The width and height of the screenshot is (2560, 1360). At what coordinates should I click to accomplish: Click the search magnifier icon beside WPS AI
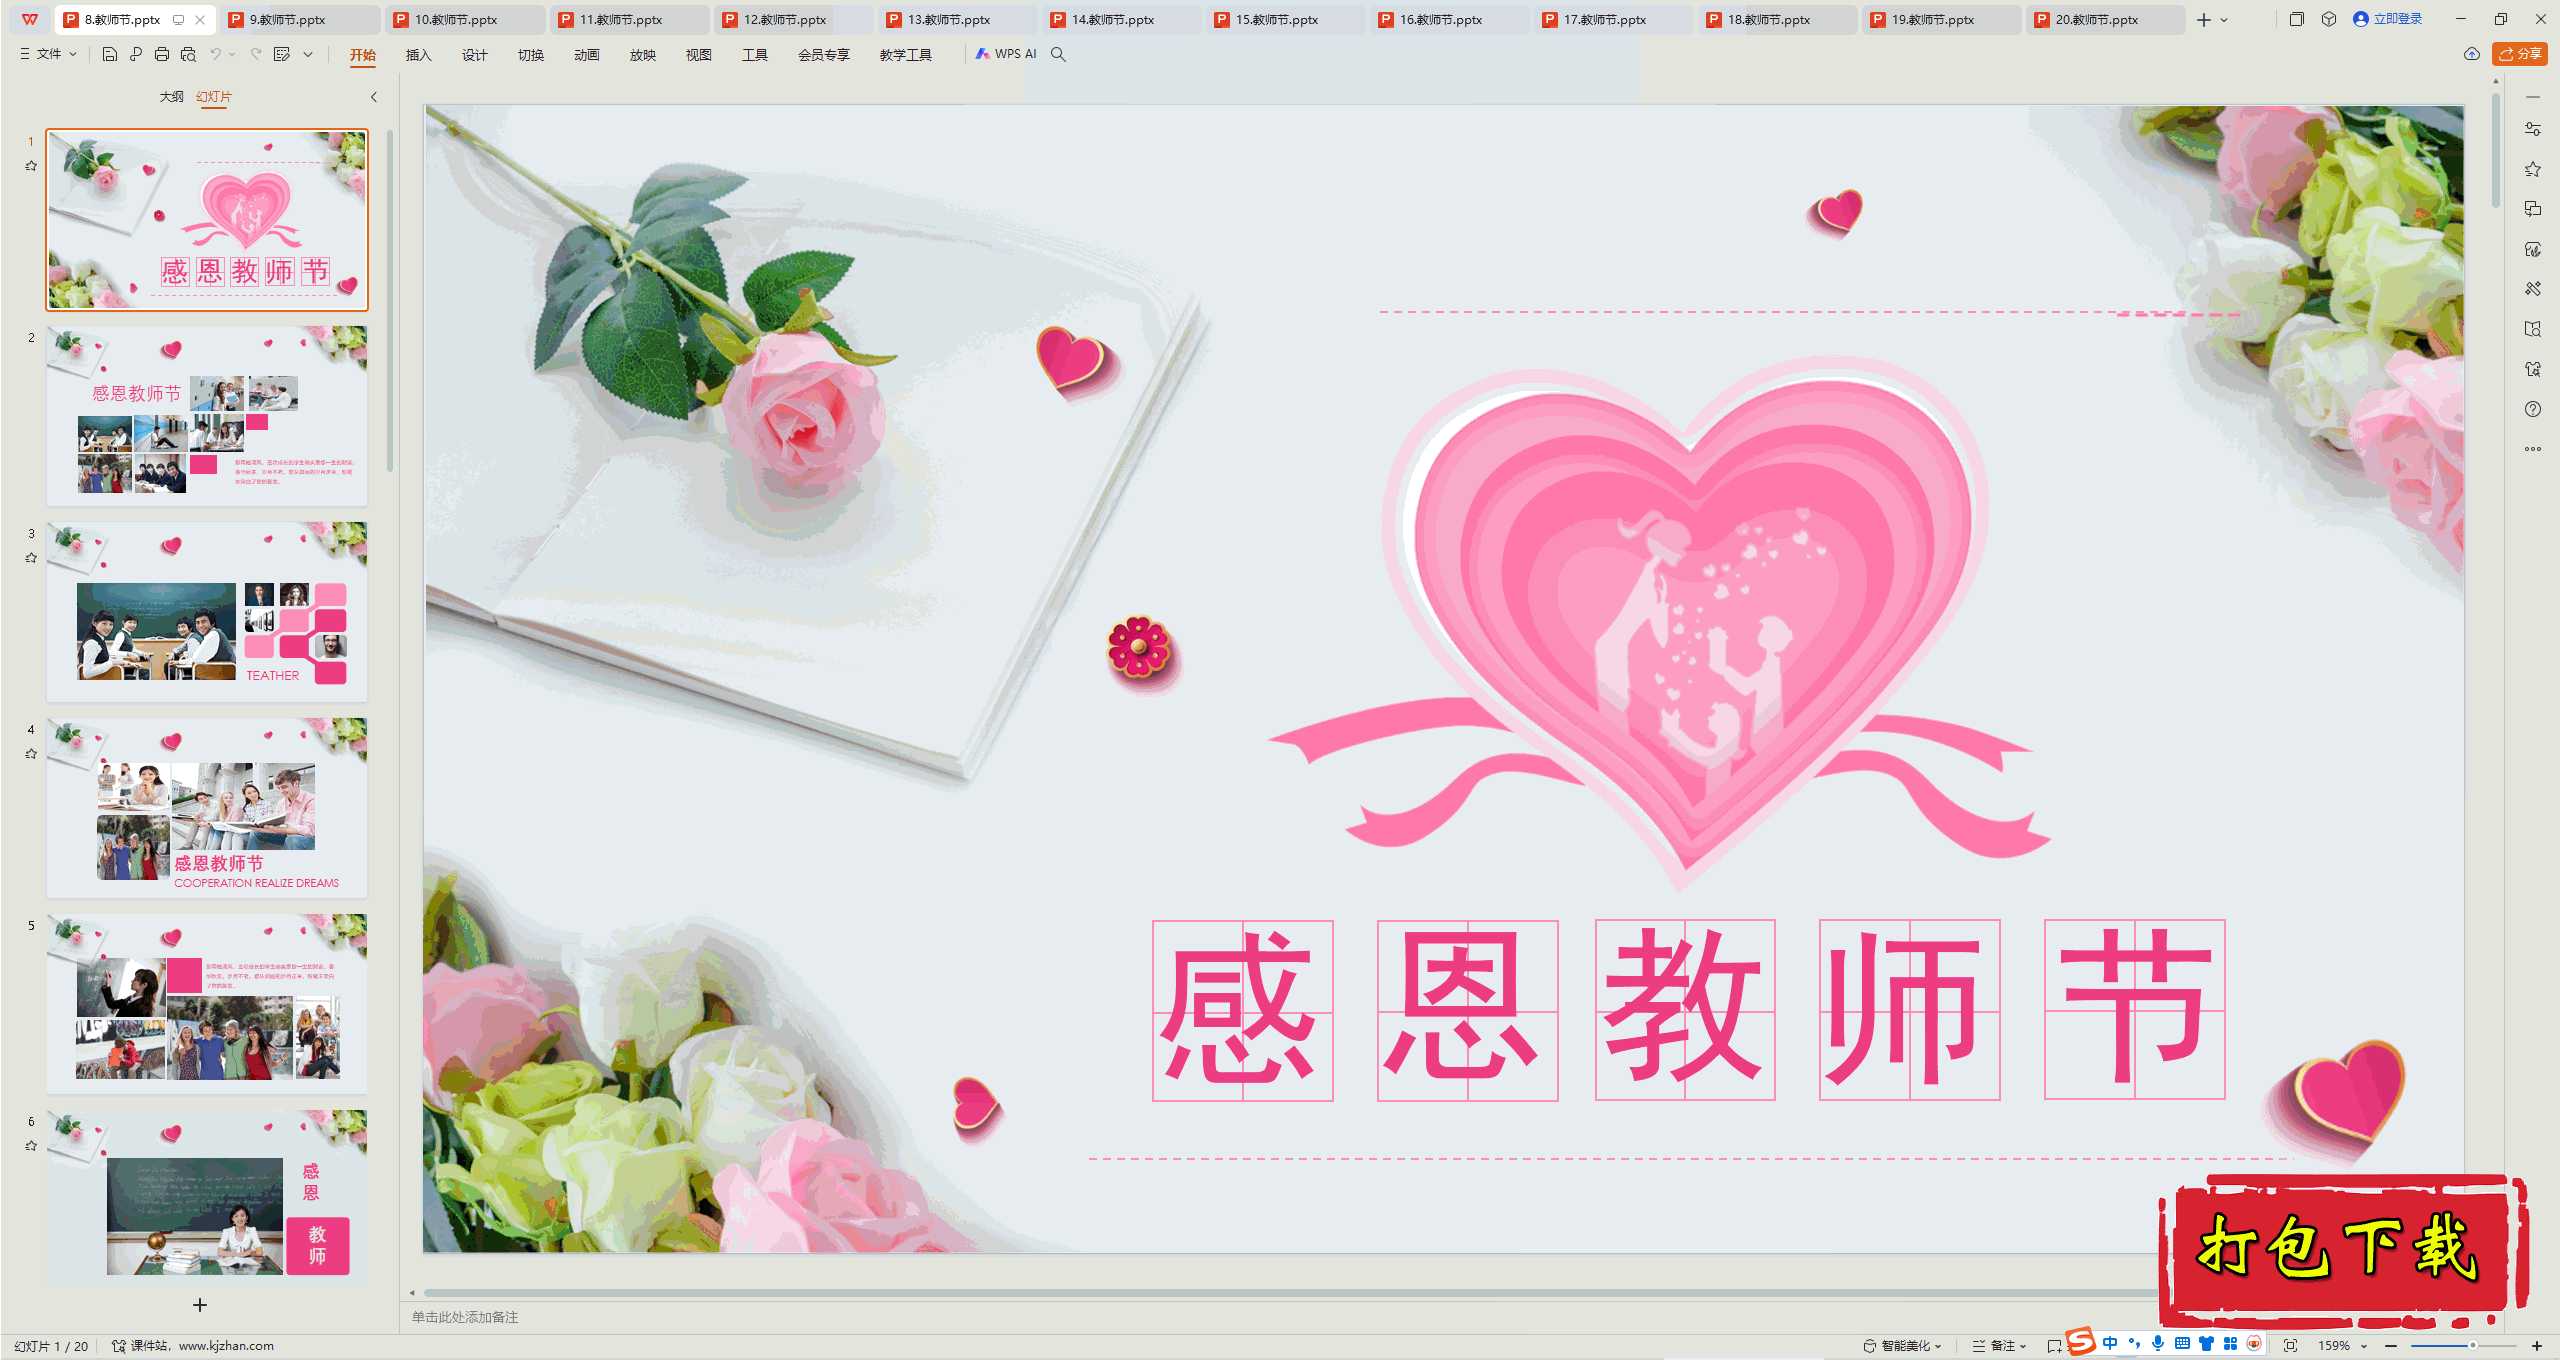1058,54
